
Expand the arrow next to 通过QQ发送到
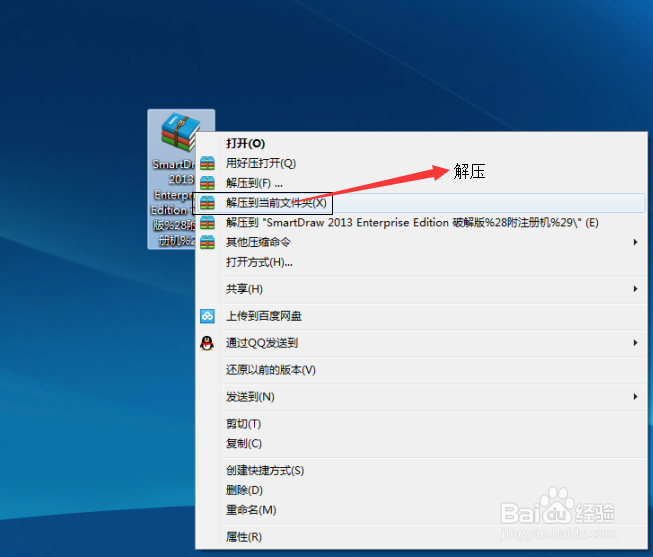[x=636, y=343]
